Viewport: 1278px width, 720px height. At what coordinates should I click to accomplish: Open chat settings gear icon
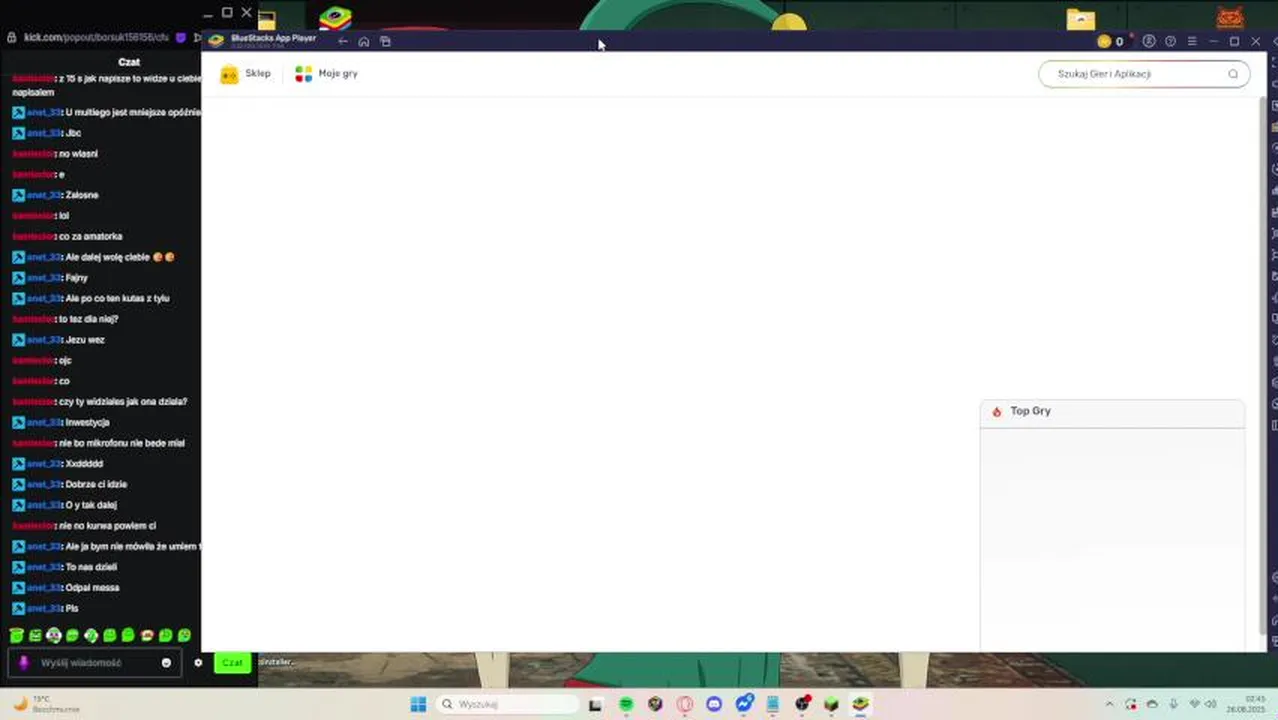point(198,663)
